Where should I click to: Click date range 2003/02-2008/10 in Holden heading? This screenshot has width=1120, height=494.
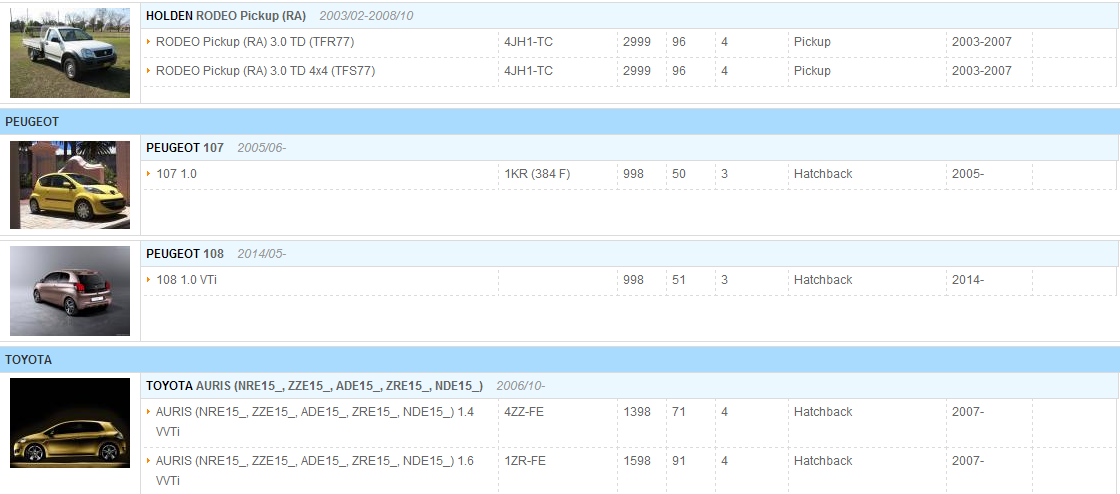(x=366, y=16)
